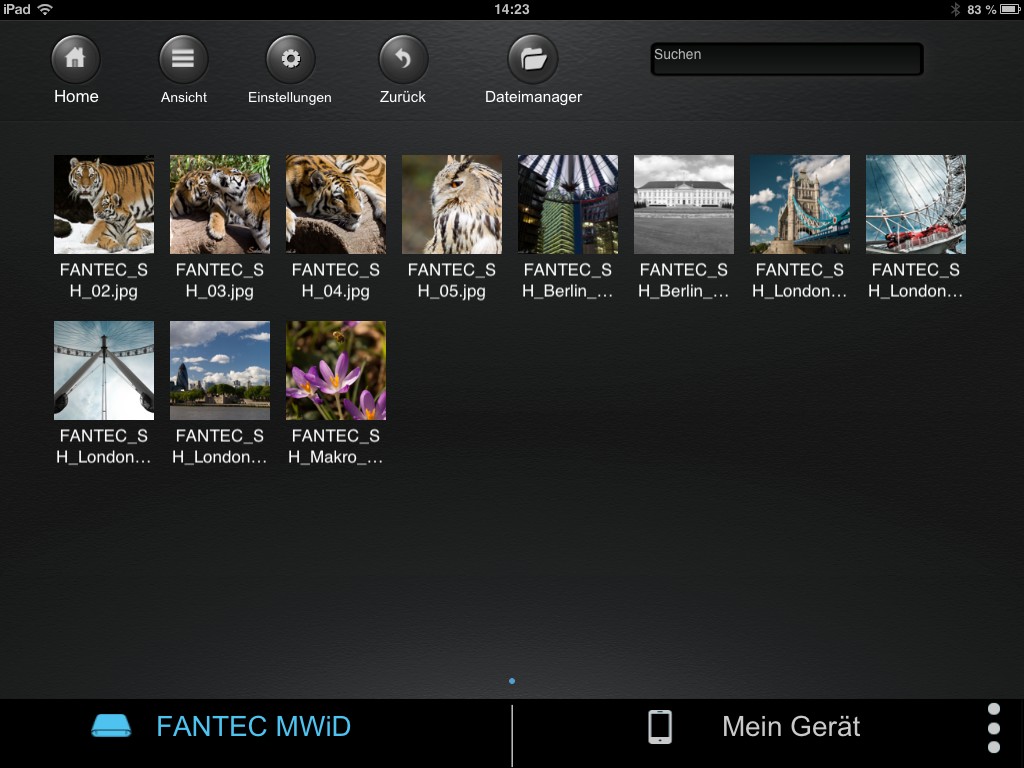1024x768 pixels.
Task: Tap the blue page indicator dot
Action: pos(512,681)
